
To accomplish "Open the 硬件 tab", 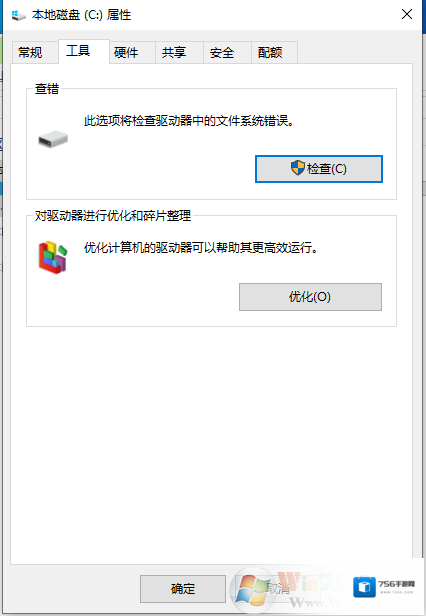I will 126,52.
